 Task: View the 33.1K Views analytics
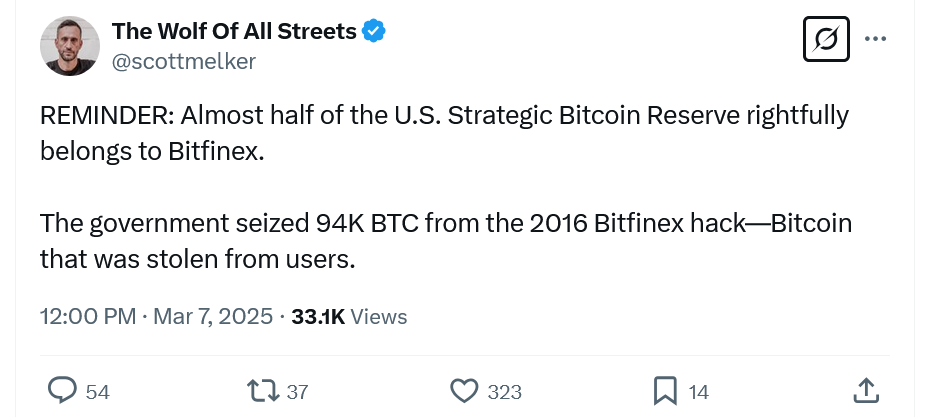point(349,317)
